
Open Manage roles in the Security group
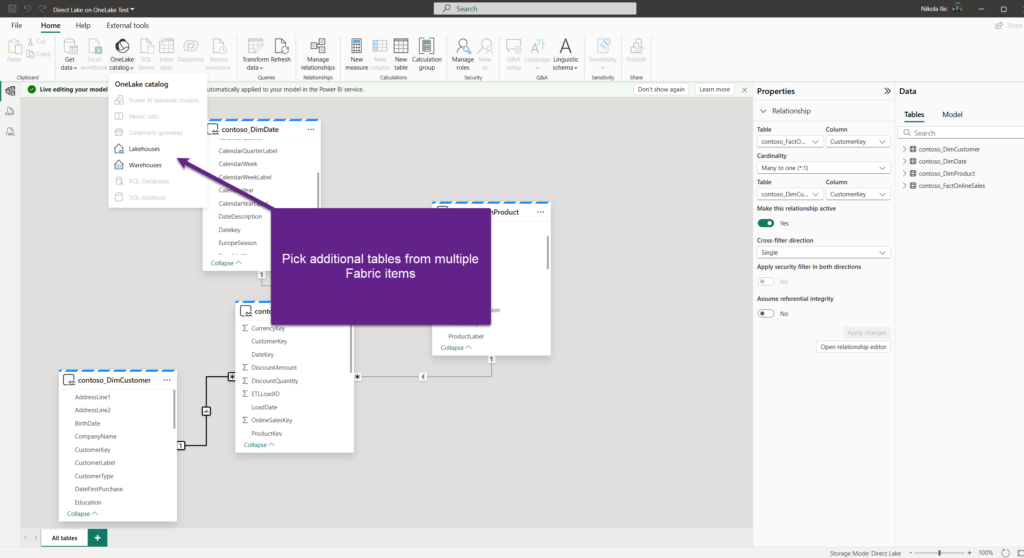462,54
